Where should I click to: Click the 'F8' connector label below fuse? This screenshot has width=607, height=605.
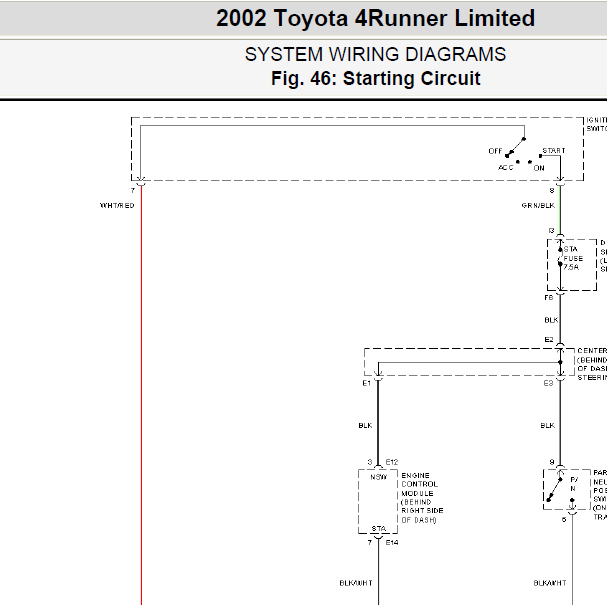tap(549, 298)
